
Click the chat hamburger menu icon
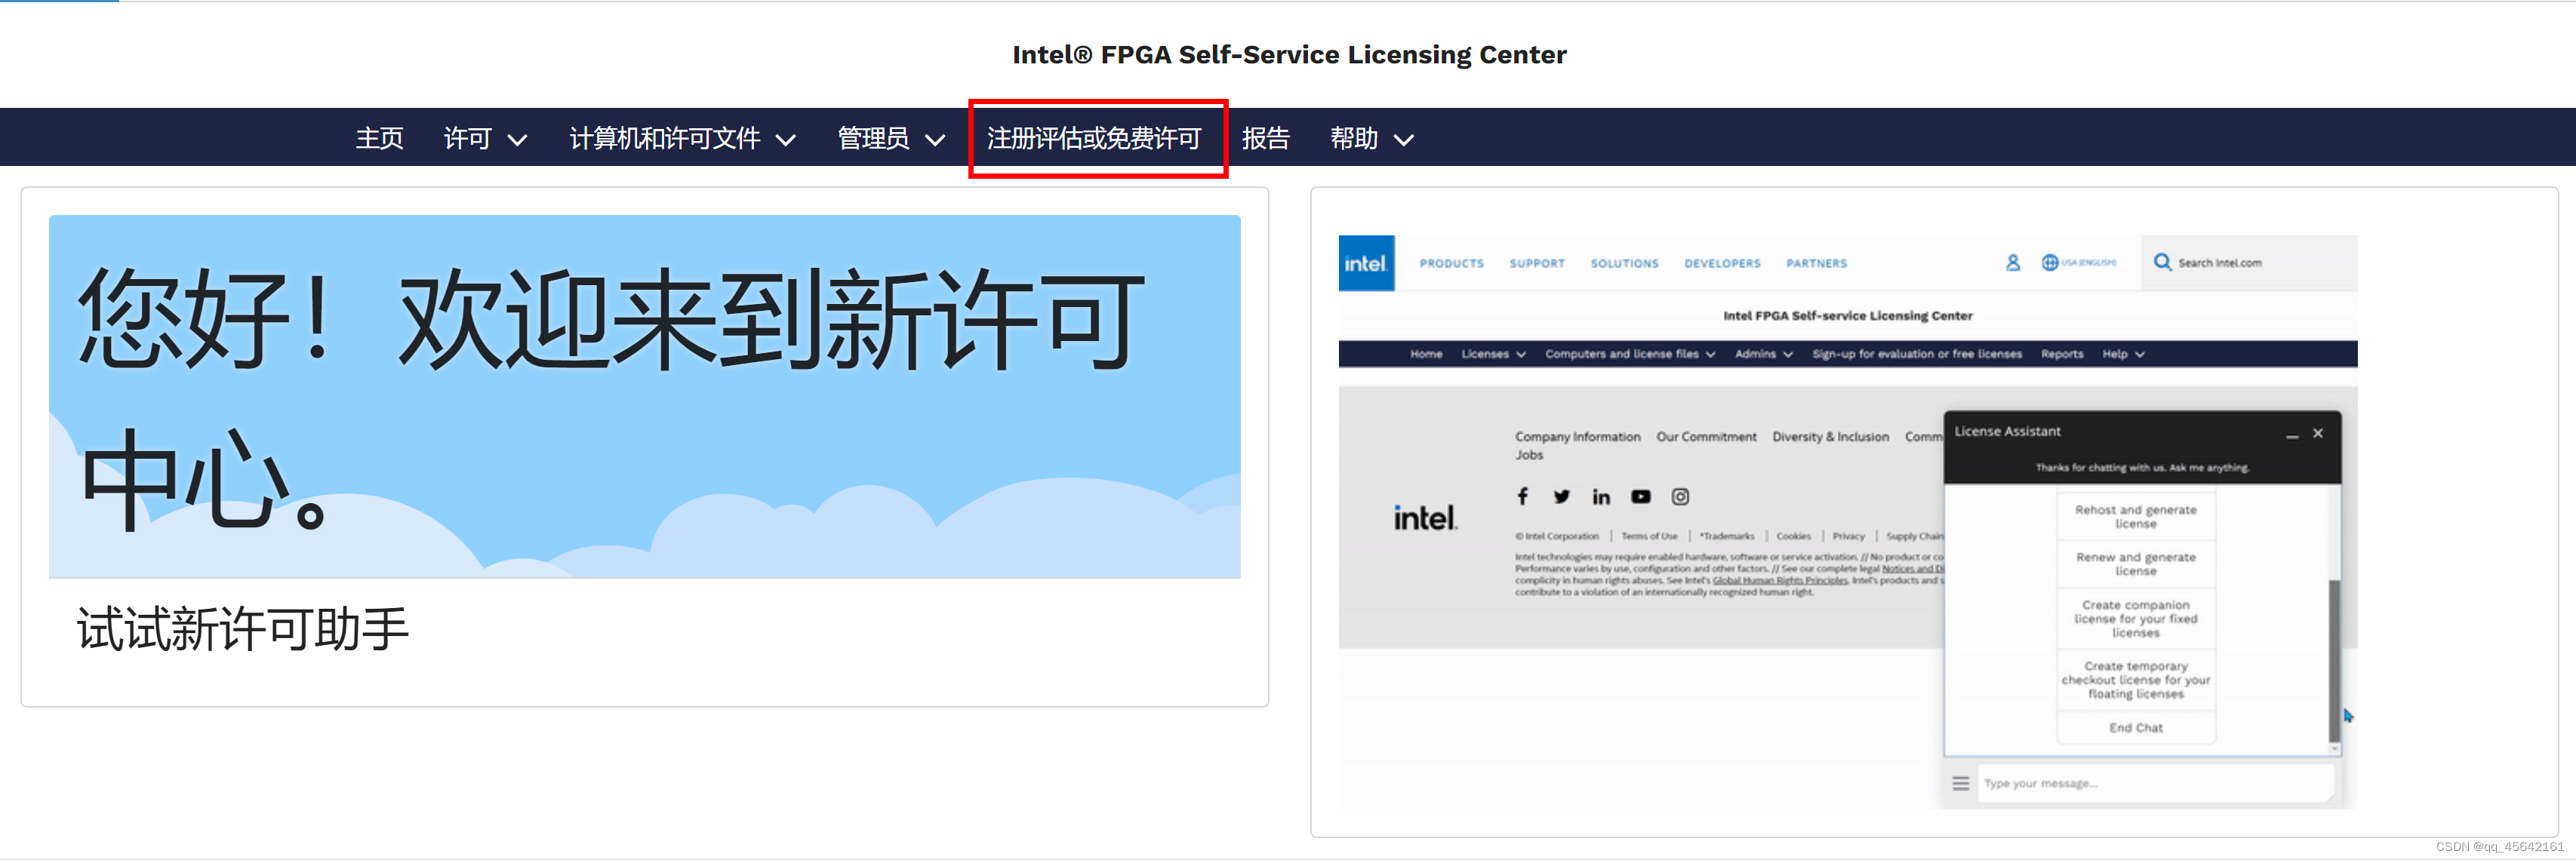(1960, 783)
